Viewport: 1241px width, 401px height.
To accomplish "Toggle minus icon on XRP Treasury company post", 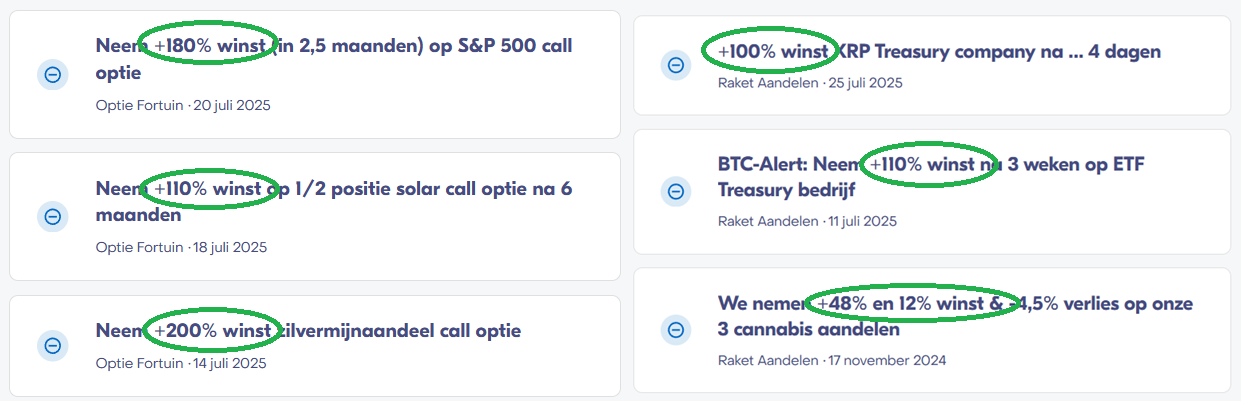I will point(675,65).
